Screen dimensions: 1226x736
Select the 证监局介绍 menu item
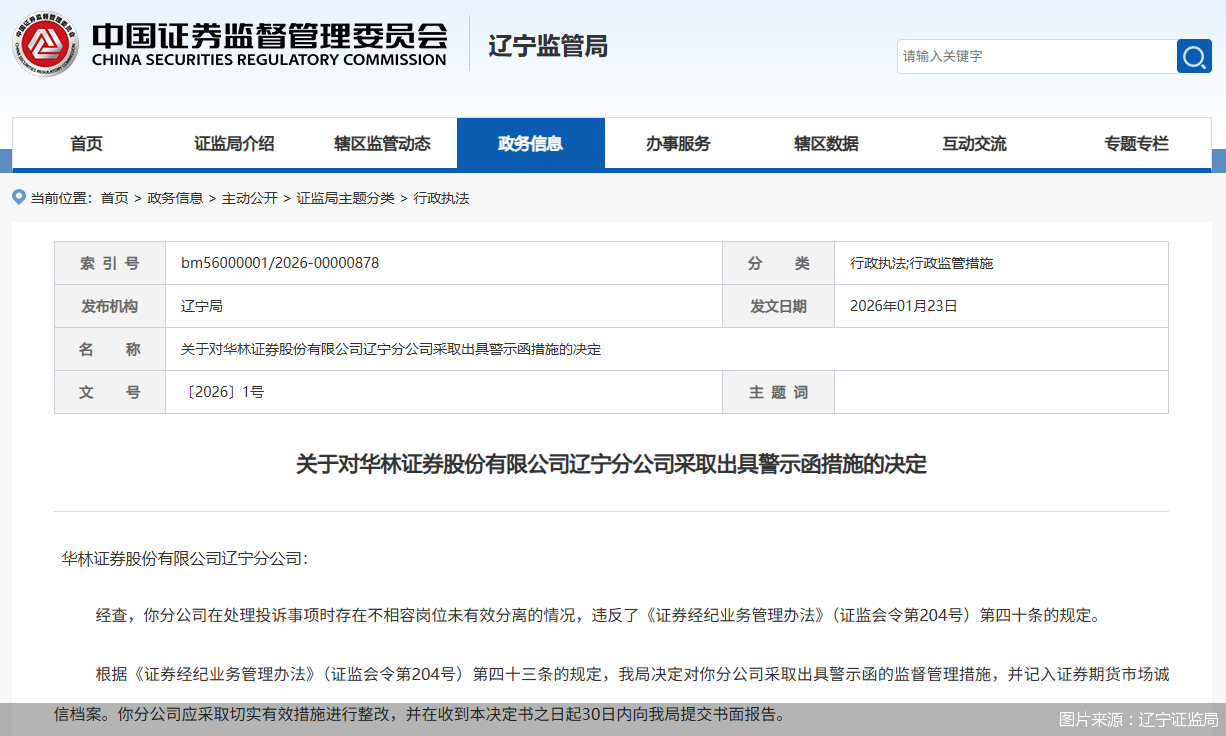(x=234, y=143)
